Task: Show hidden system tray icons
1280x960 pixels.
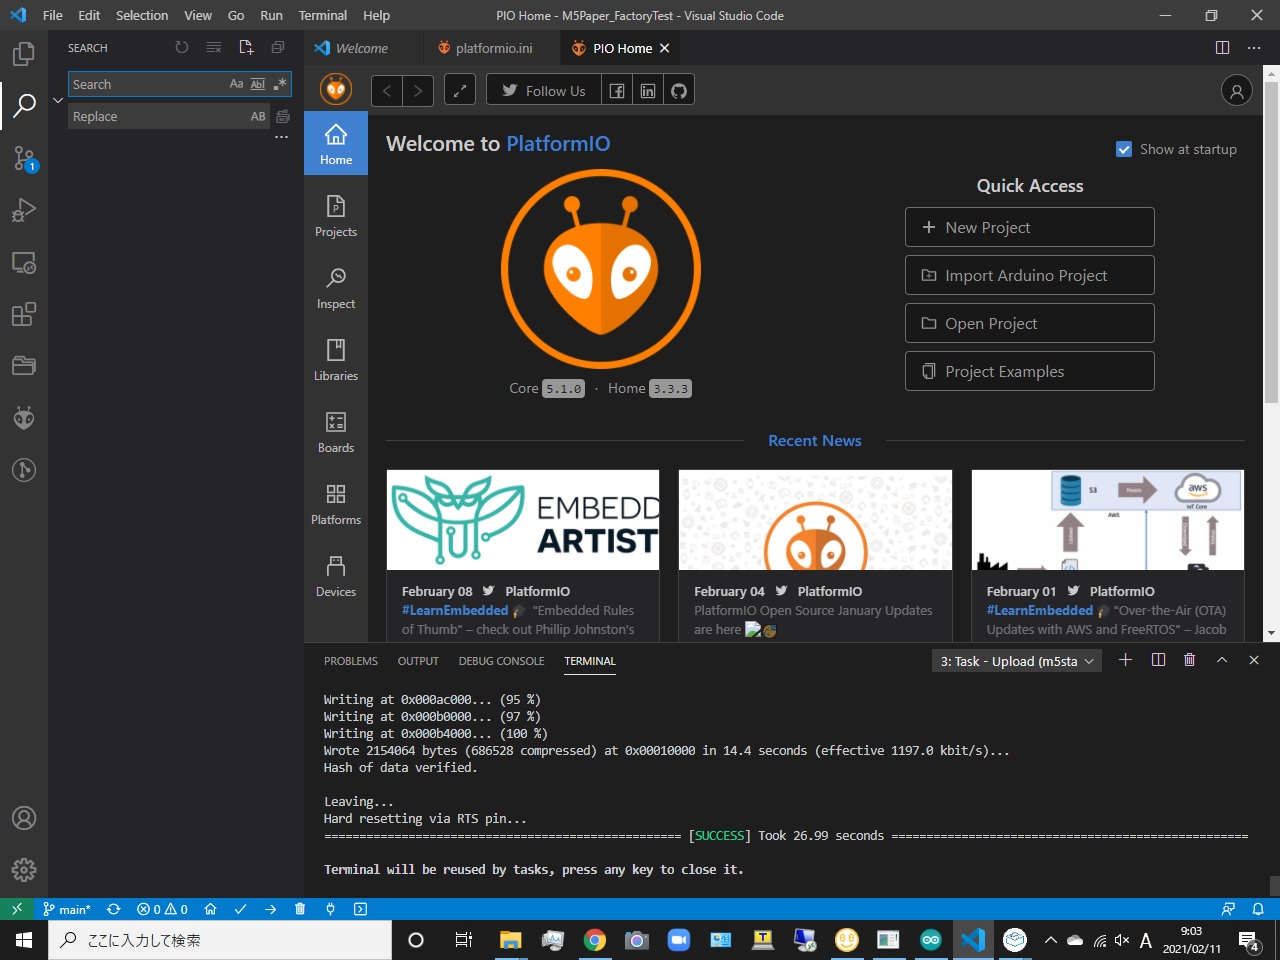Action: tap(1050, 940)
